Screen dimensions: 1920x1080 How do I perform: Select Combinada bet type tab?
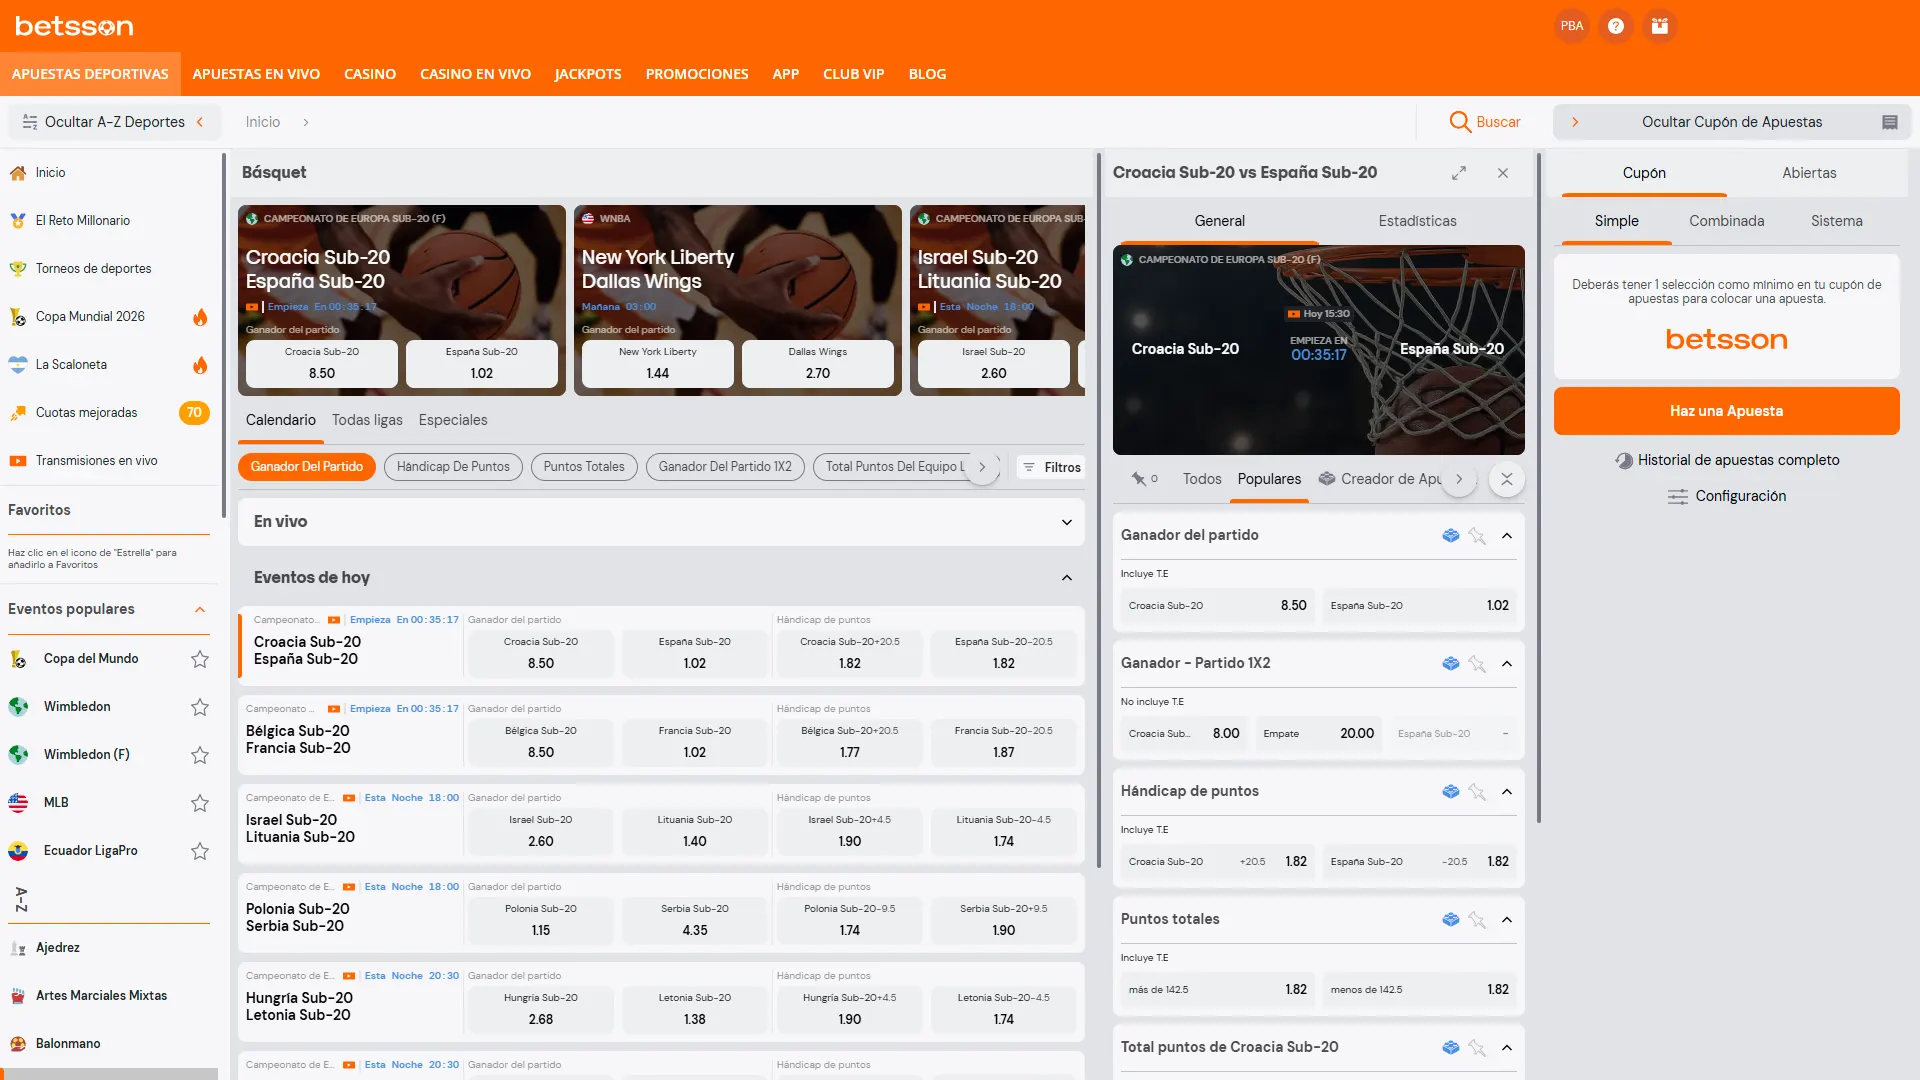pos(1726,221)
